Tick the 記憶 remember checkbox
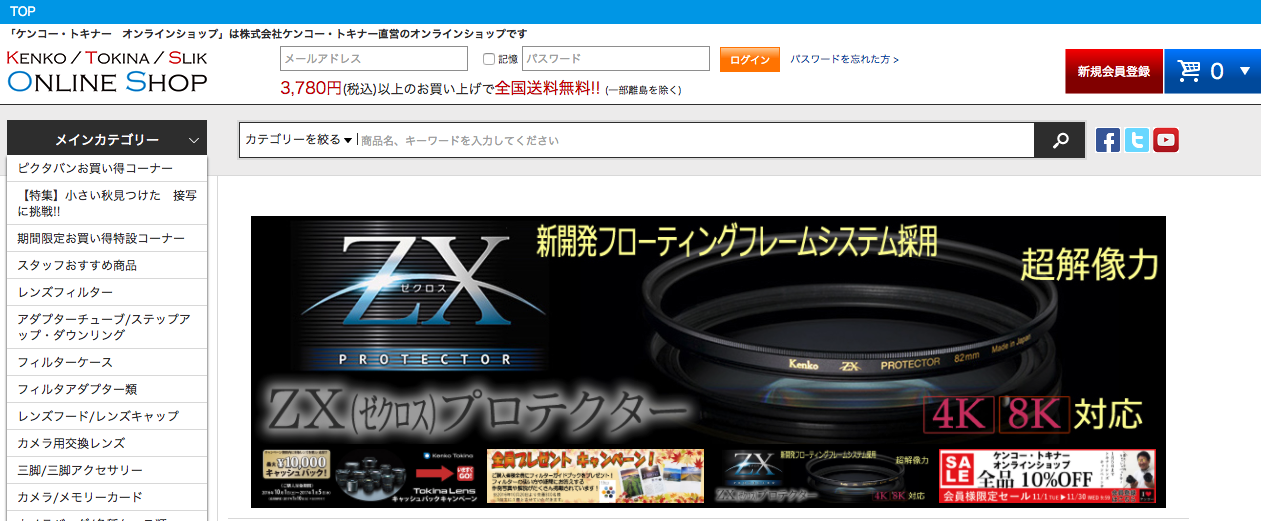 pyautogui.click(x=489, y=59)
